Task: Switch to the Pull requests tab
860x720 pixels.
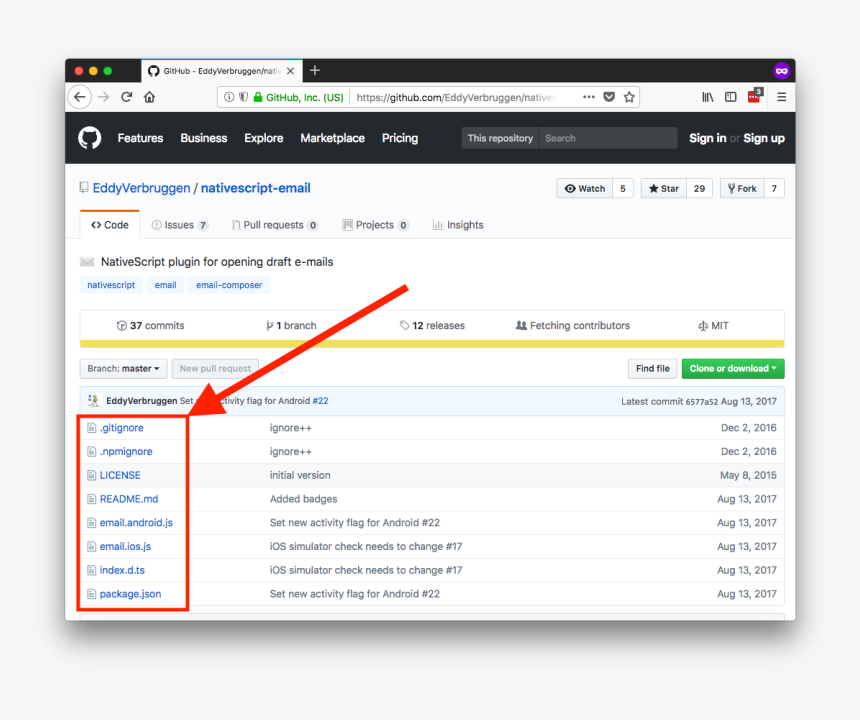Action: point(274,225)
